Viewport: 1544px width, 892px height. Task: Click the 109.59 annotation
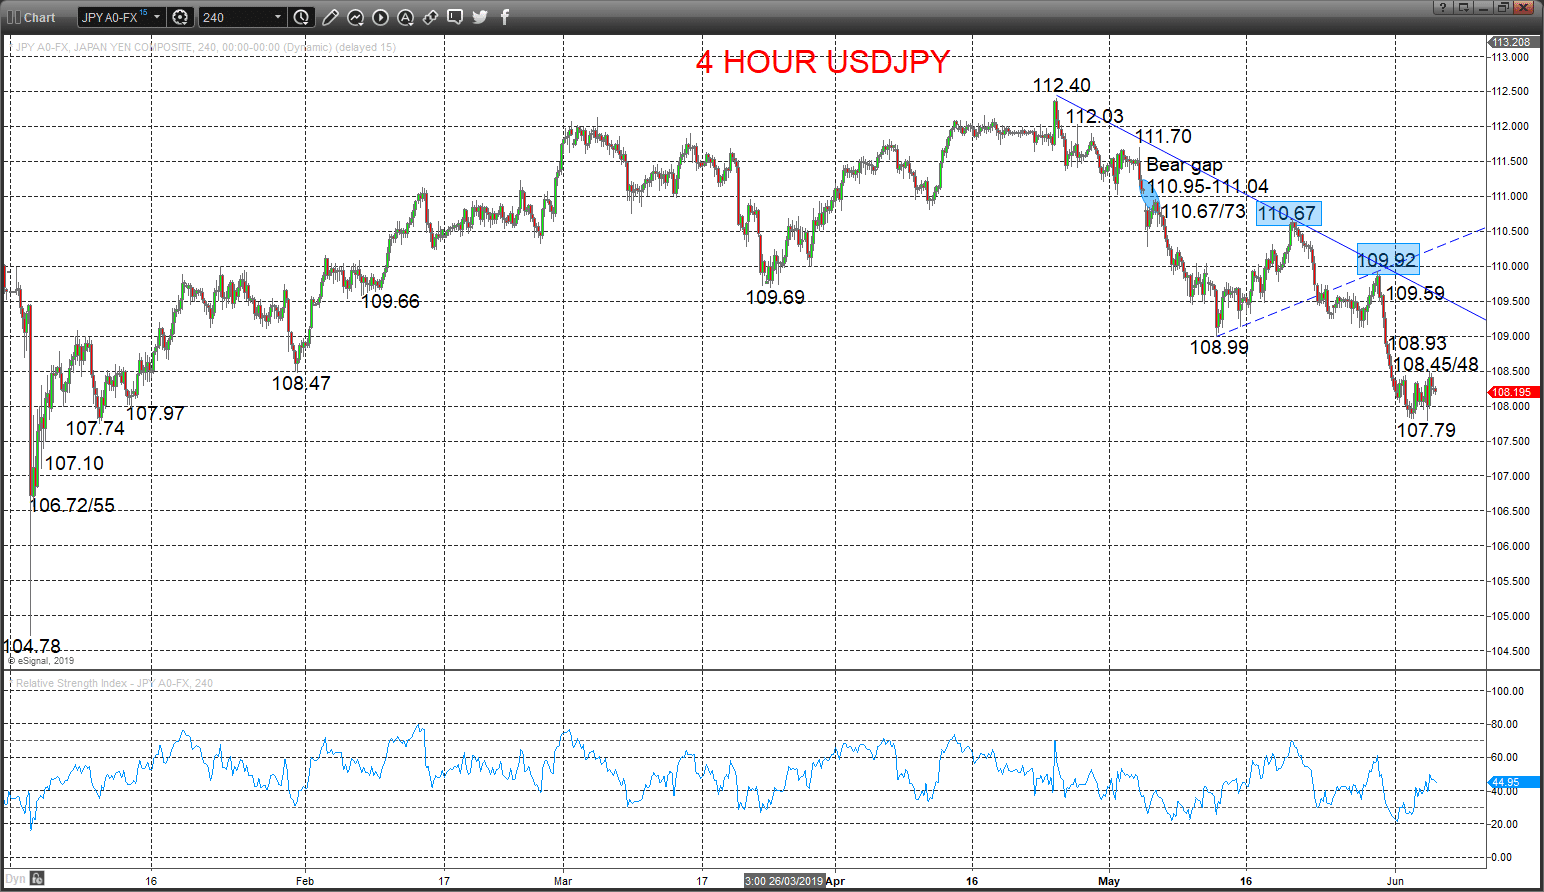[x=1415, y=293]
